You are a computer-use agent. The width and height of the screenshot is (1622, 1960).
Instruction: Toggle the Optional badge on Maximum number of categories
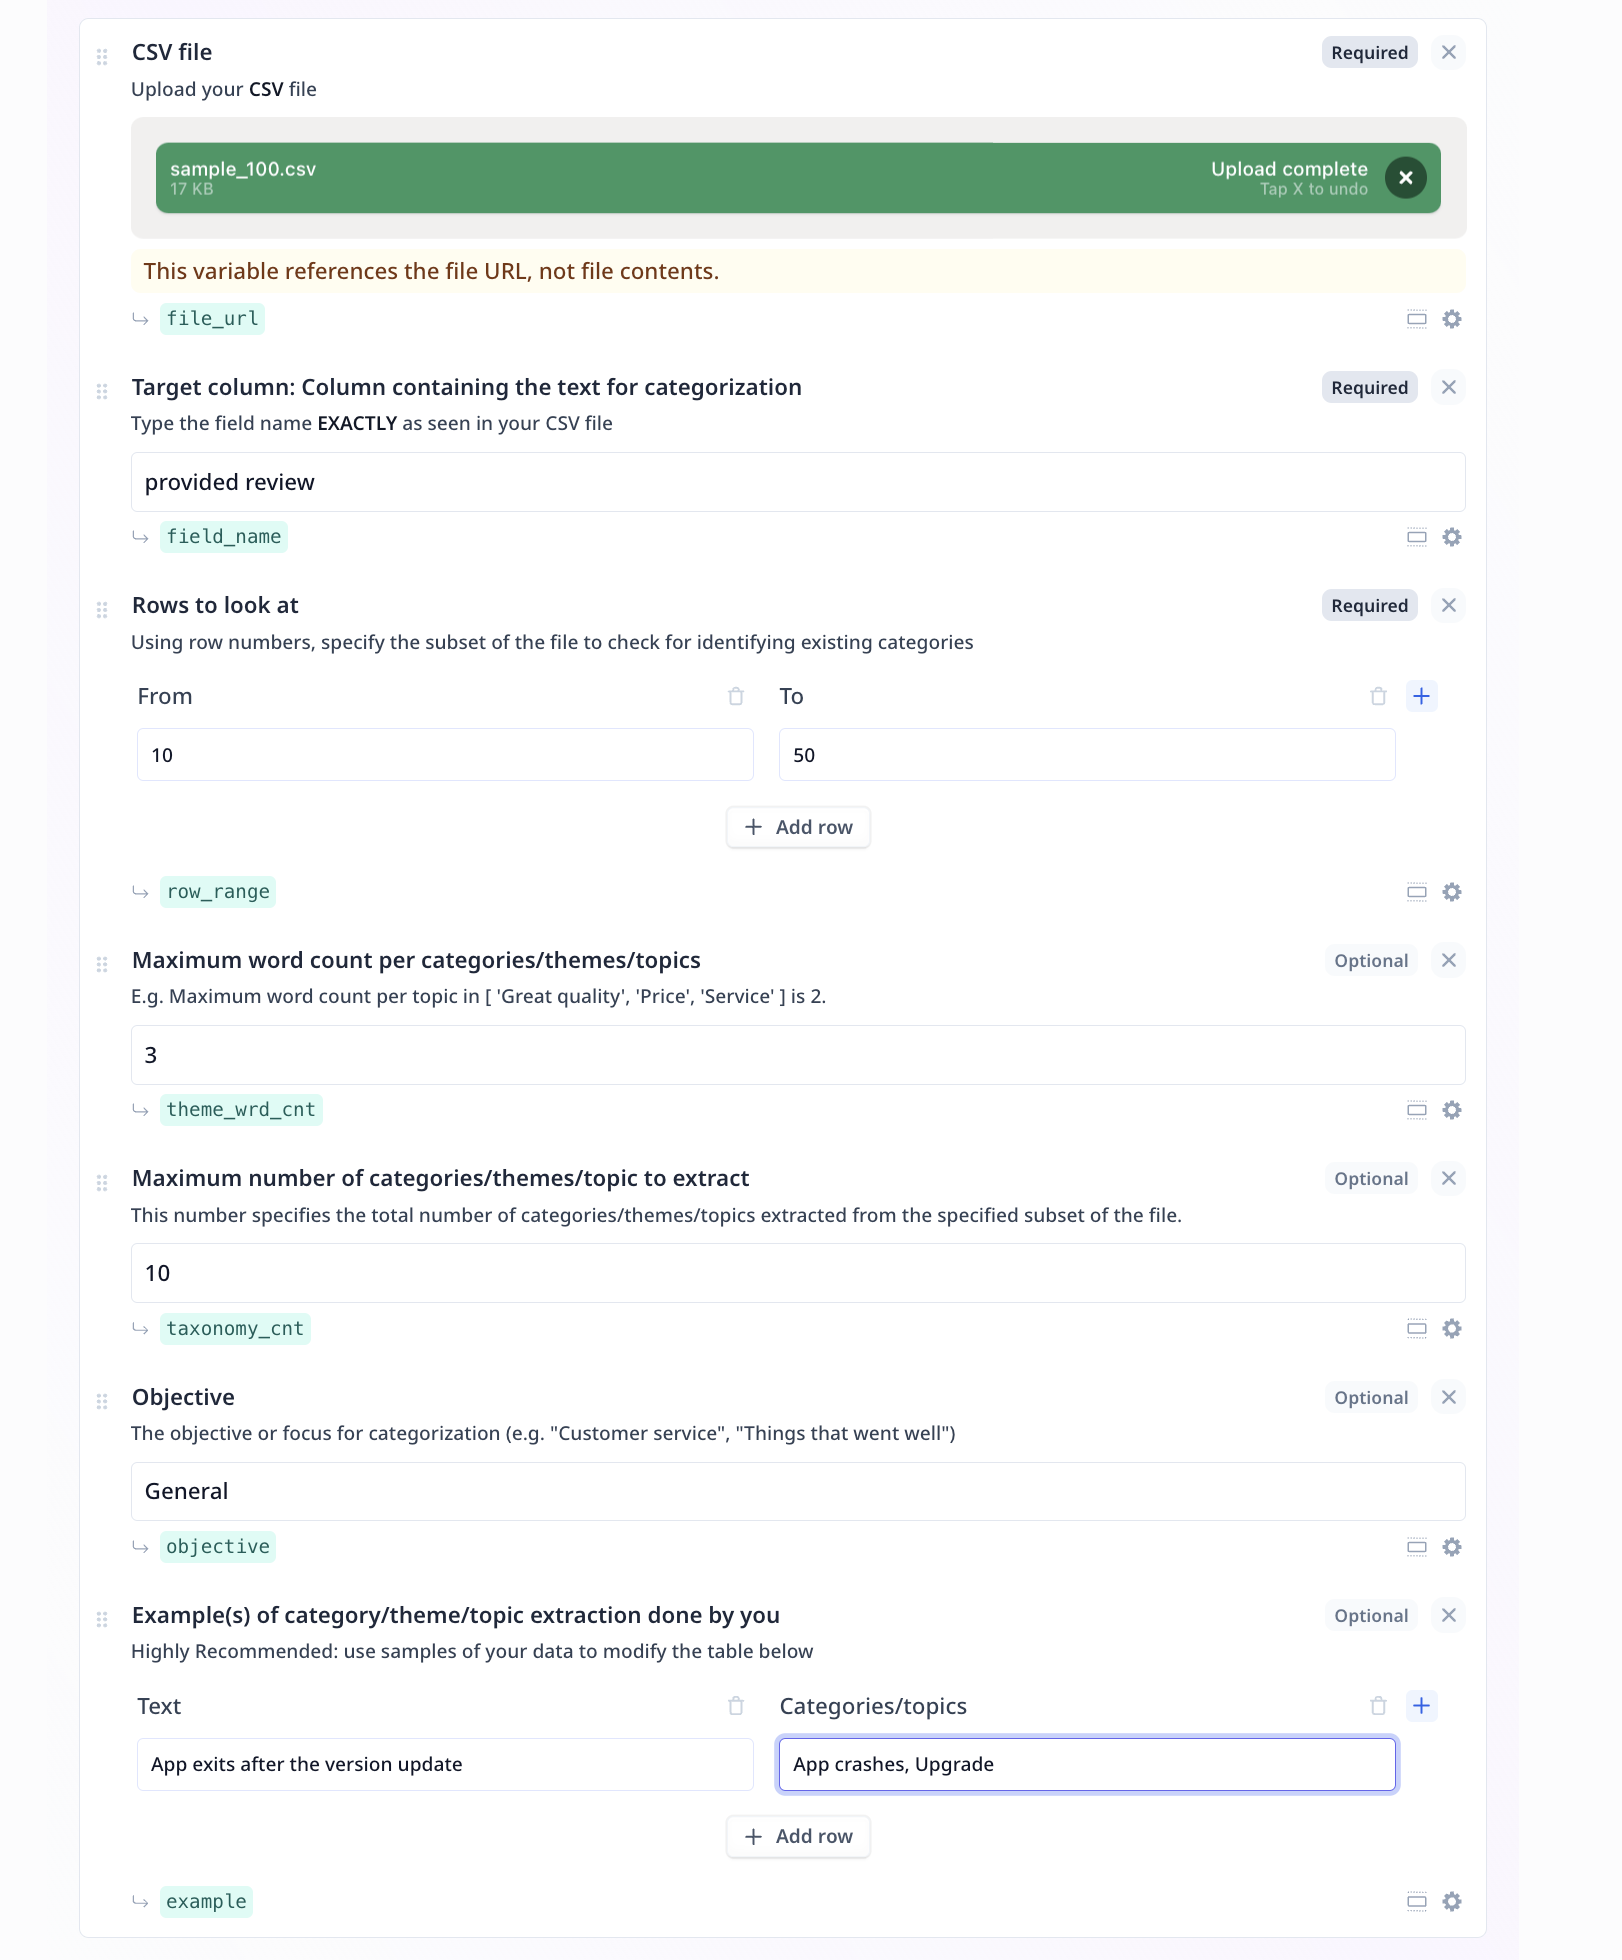pyautogui.click(x=1371, y=1178)
